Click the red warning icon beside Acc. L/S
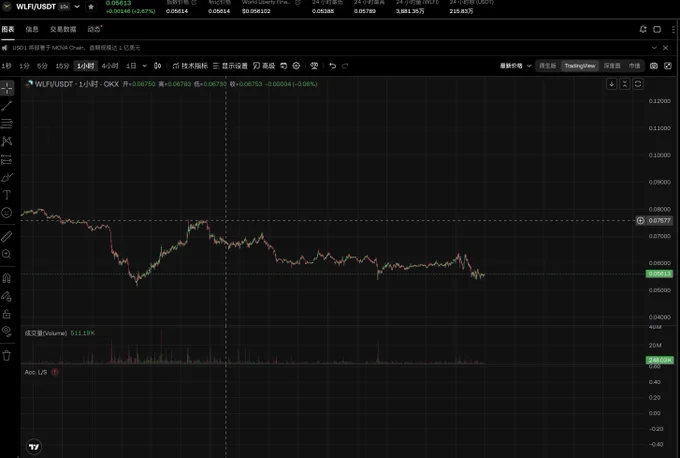The image size is (680, 458). point(55,372)
